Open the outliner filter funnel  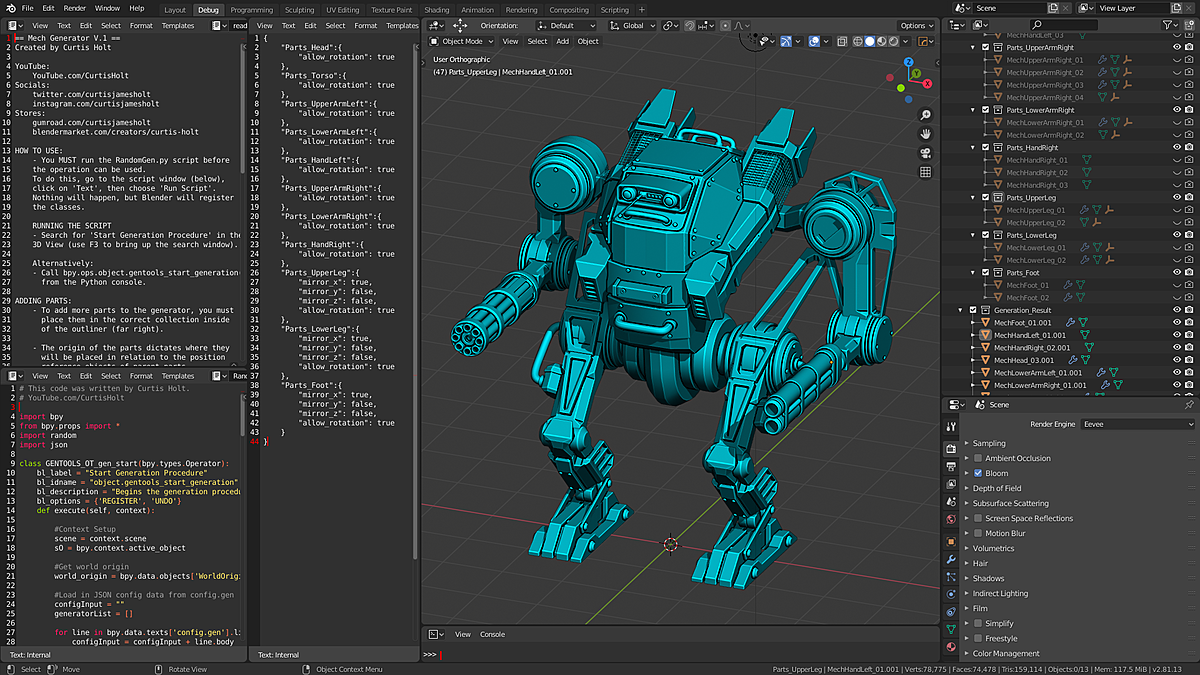click(1167, 25)
